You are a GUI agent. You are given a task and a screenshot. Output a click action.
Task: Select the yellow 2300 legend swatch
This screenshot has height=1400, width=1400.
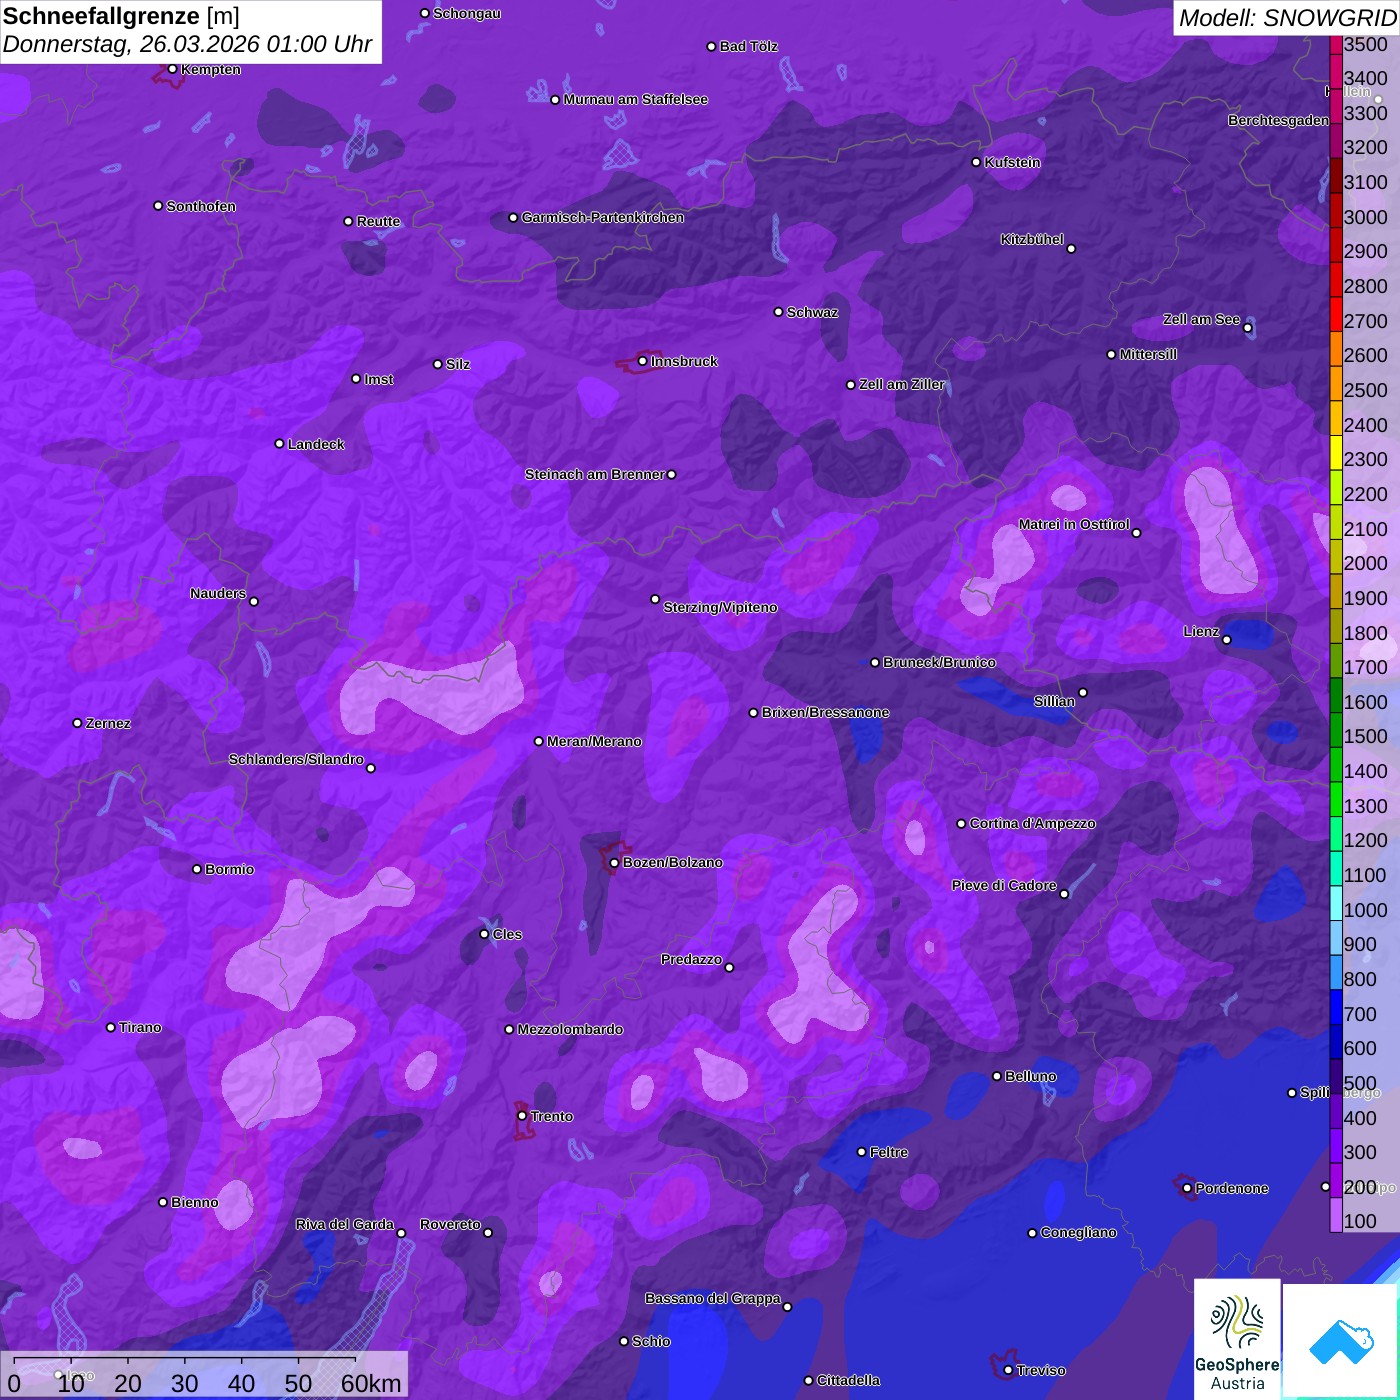pos(1336,453)
